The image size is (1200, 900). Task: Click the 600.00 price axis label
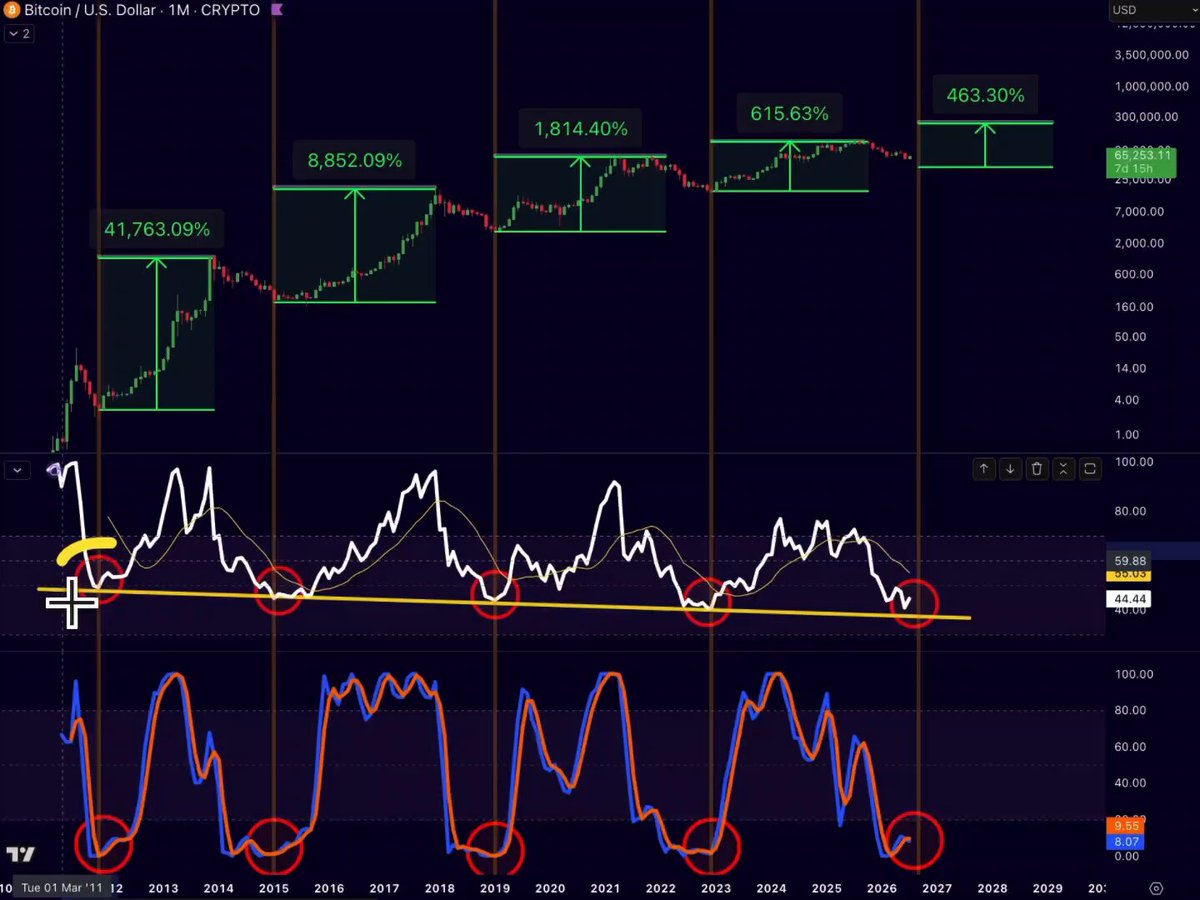click(x=1133, y=274)
